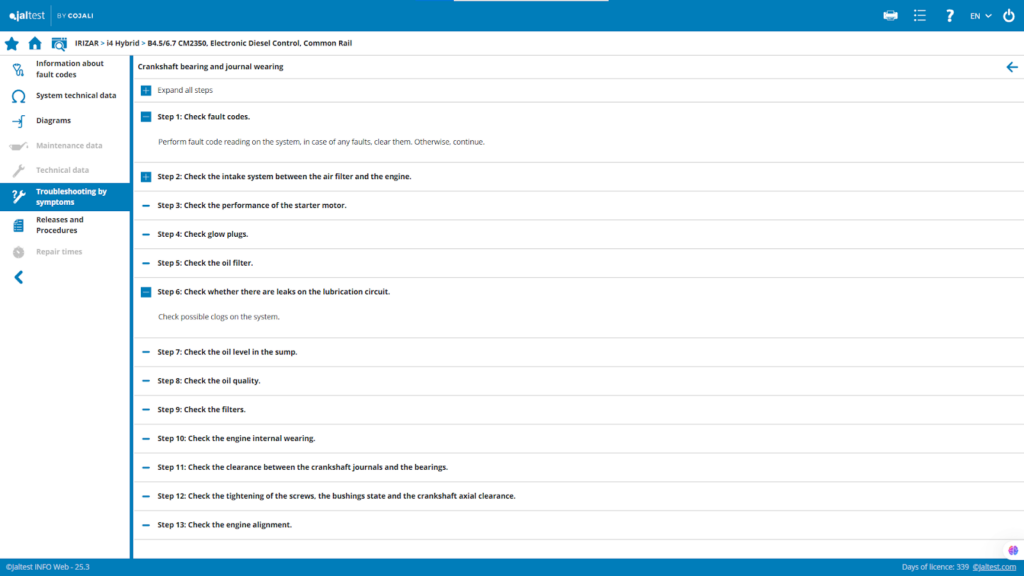The image size is (1024, 576).
Task: Expand Step 2 about the intake system
Action: tap(146, 177)
